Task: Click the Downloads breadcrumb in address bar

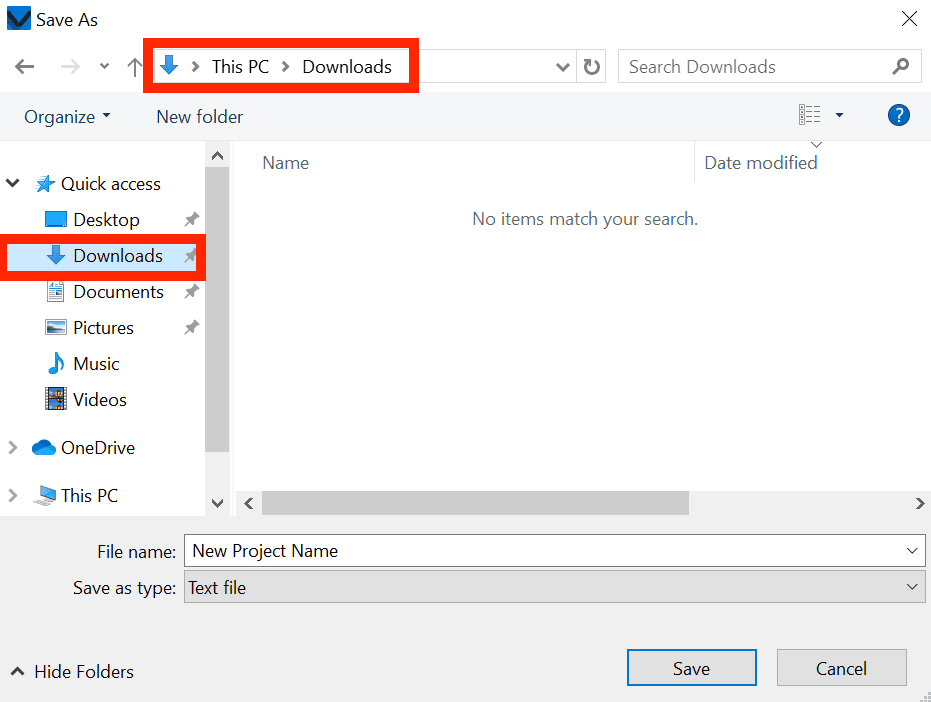Action: [346, 66]
